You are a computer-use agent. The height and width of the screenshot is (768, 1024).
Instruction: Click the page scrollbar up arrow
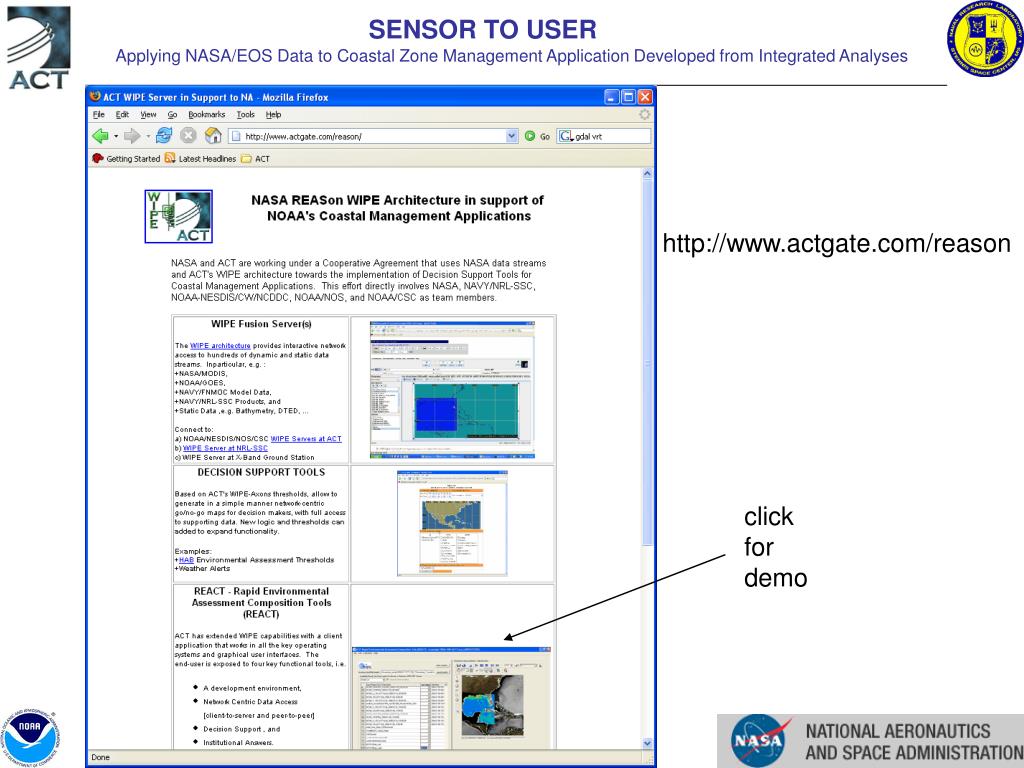coord(647,174)
